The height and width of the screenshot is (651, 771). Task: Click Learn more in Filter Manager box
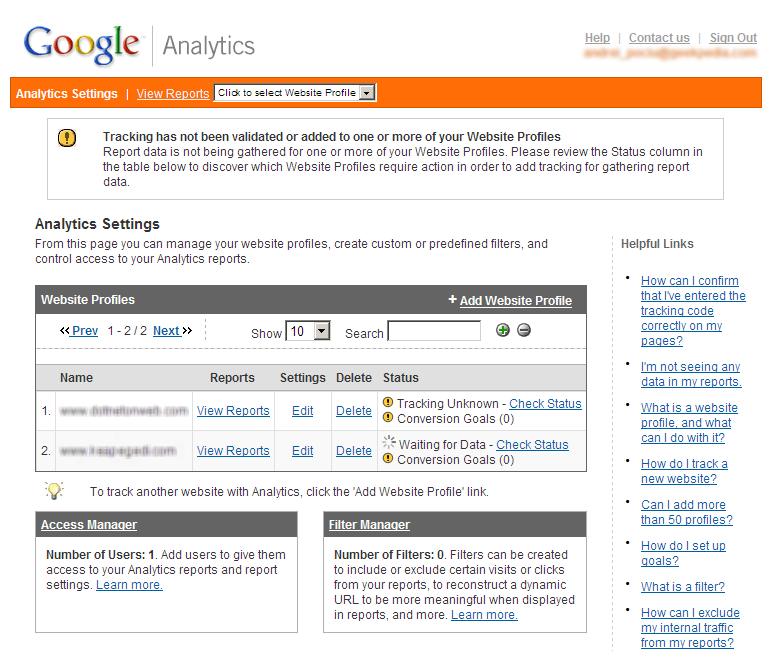484,615
